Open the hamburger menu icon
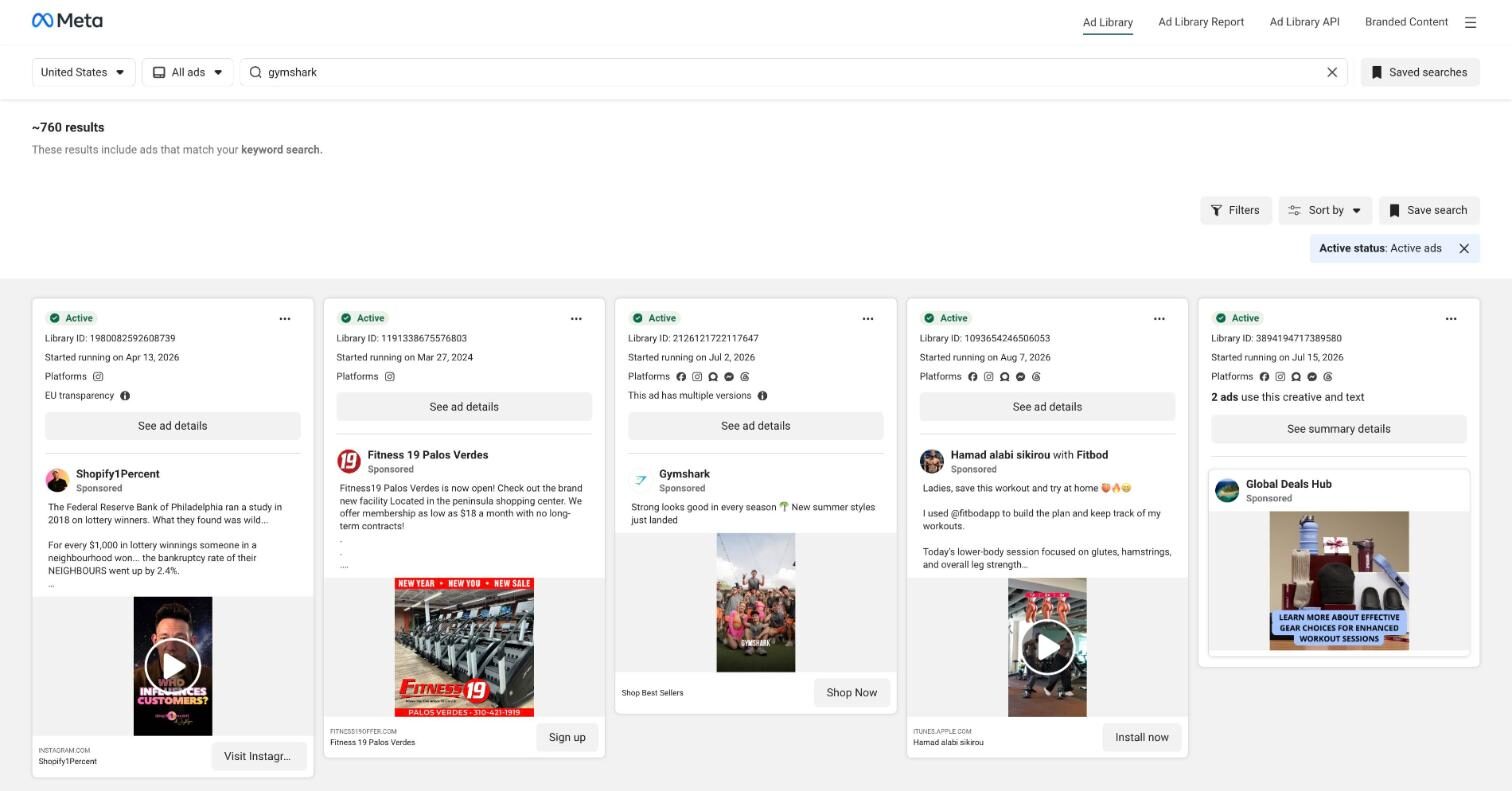1512x791 pixels. [x=1470, y=22]
